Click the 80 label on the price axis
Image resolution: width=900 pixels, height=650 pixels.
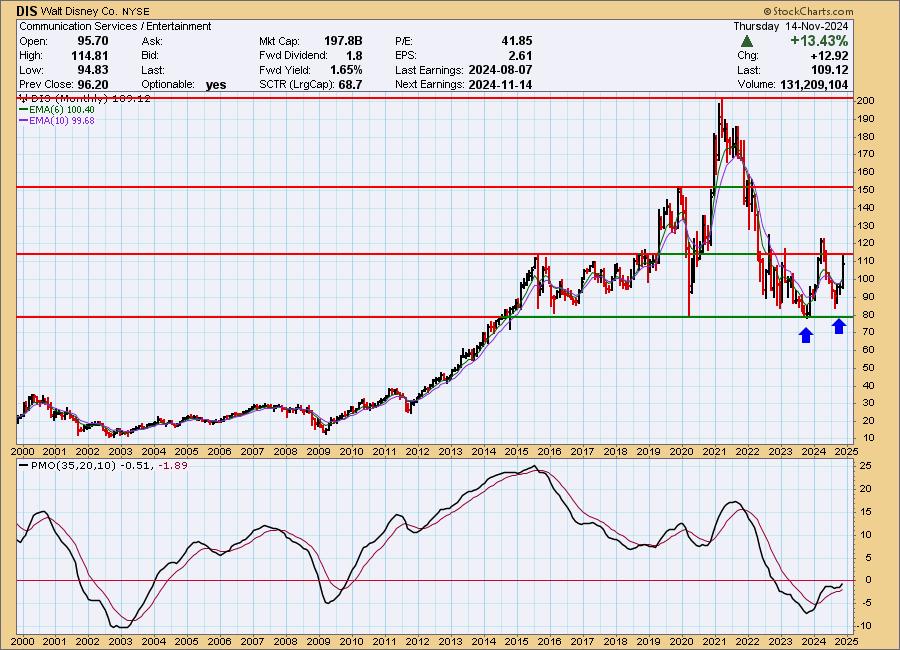point(868,315)
